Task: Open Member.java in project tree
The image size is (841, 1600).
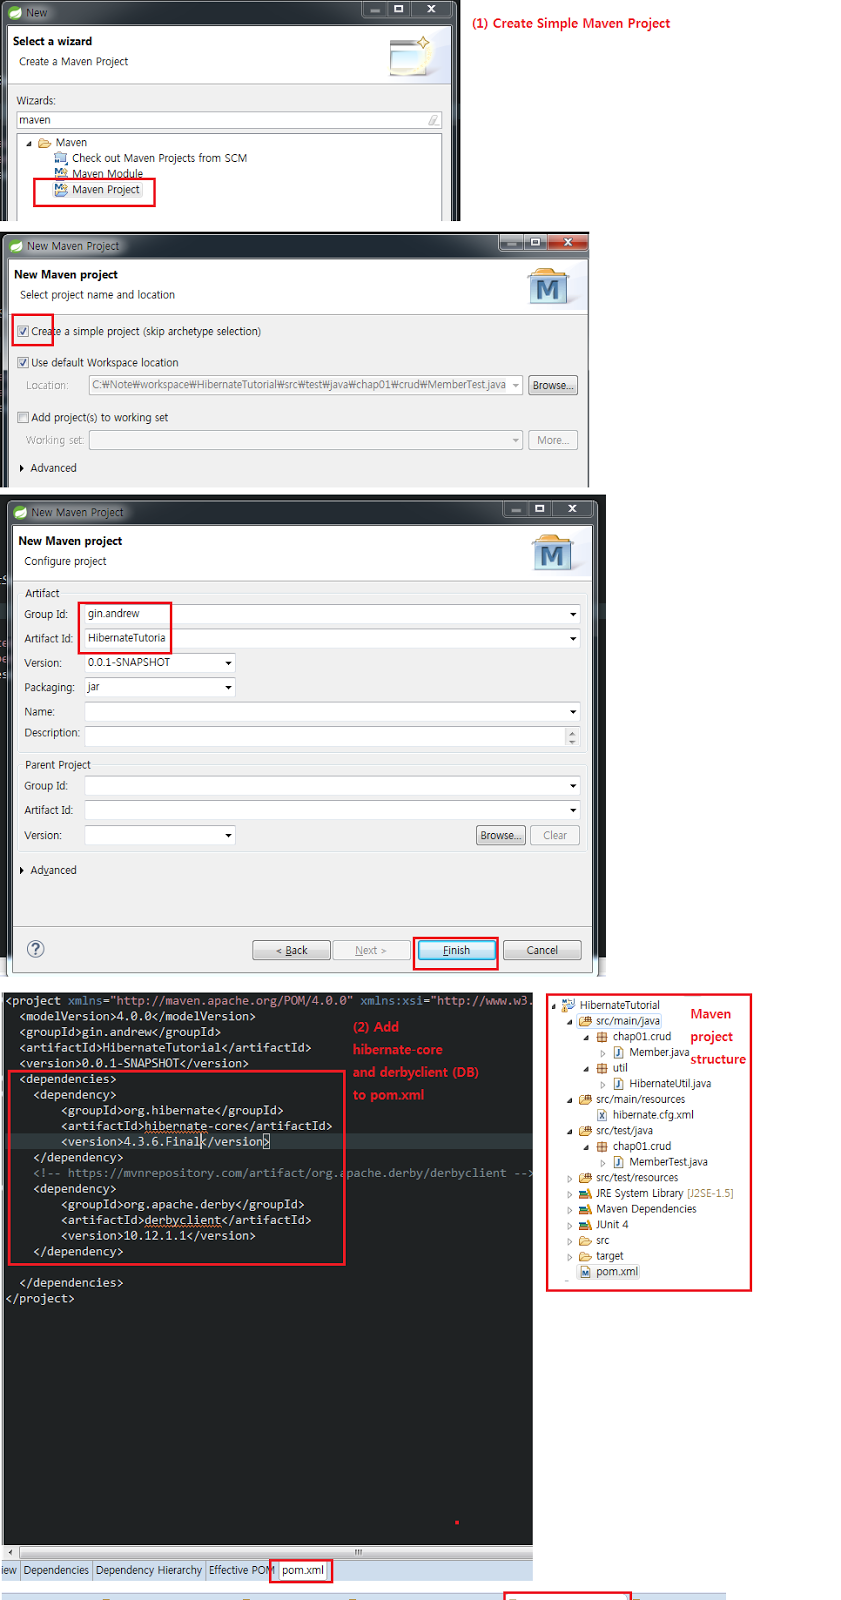Action: pyautogui.click(x=650, y=1052)
